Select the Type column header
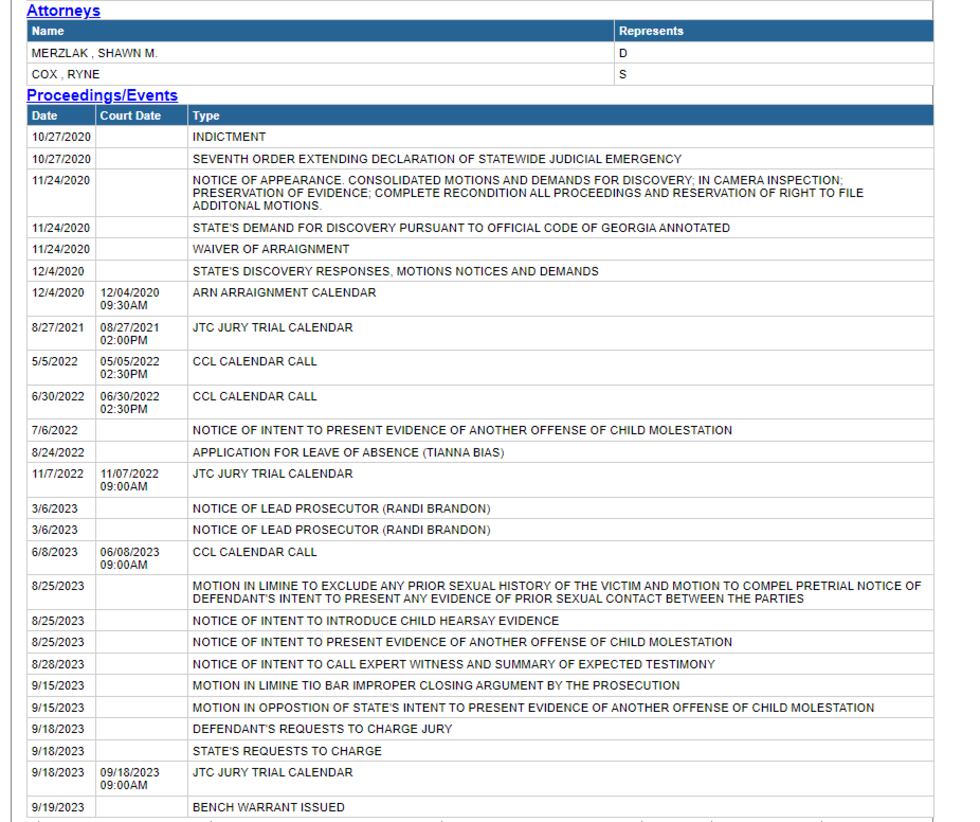Image resolution: width=980 pixels, height=822 pixels. [x=206, y=116]
